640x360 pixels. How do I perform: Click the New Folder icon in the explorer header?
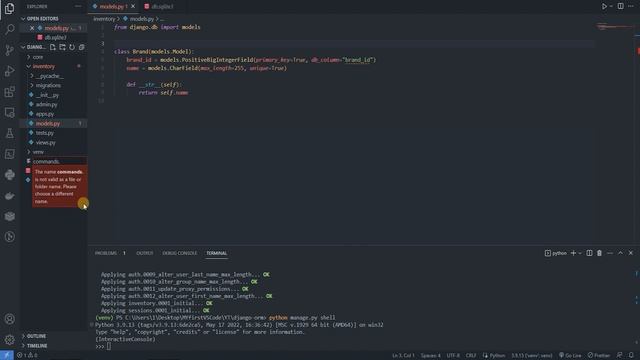point(62,47)
